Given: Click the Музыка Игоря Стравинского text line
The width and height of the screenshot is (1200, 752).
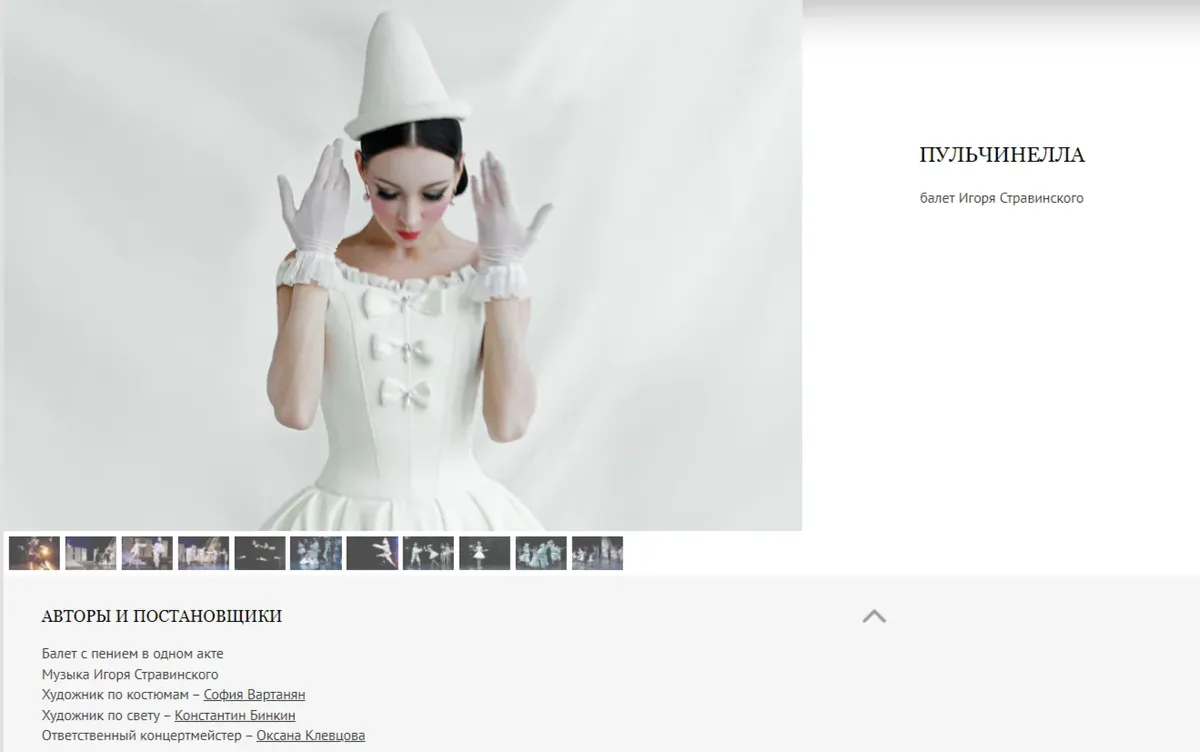Looking at the screenshot, I should pos(130,675).
